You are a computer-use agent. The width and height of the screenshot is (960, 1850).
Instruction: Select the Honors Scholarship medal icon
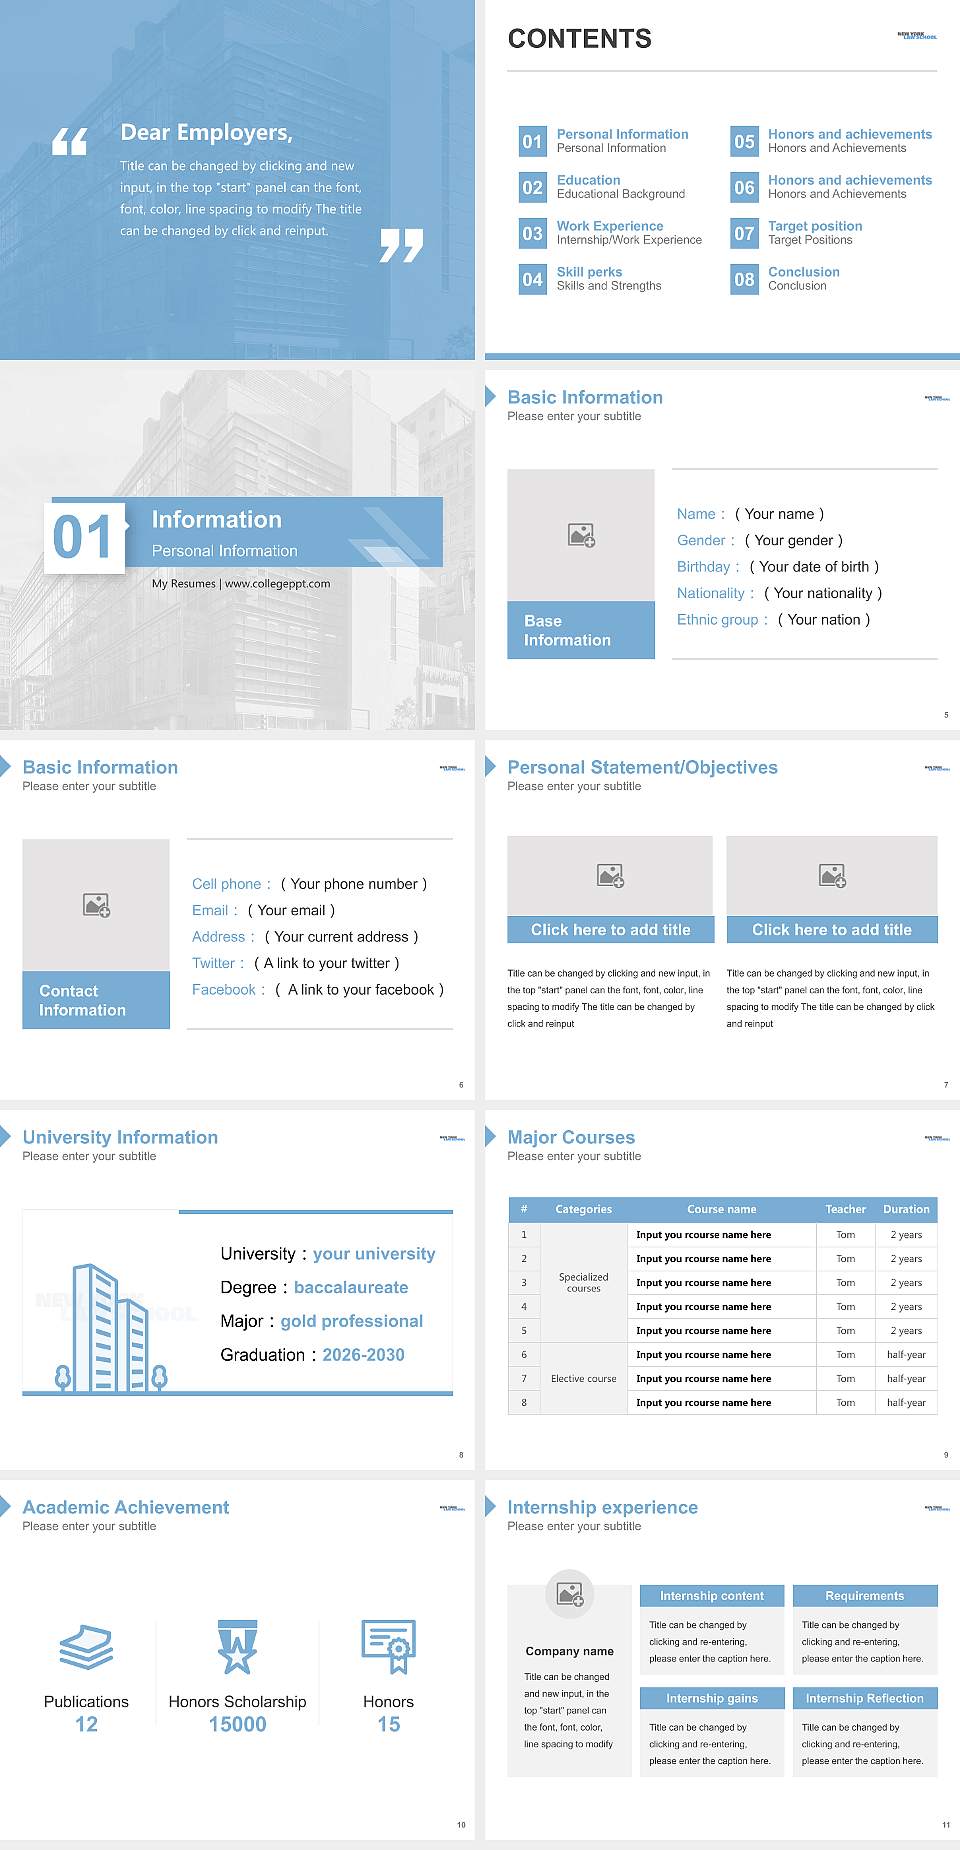[238, 1647]
